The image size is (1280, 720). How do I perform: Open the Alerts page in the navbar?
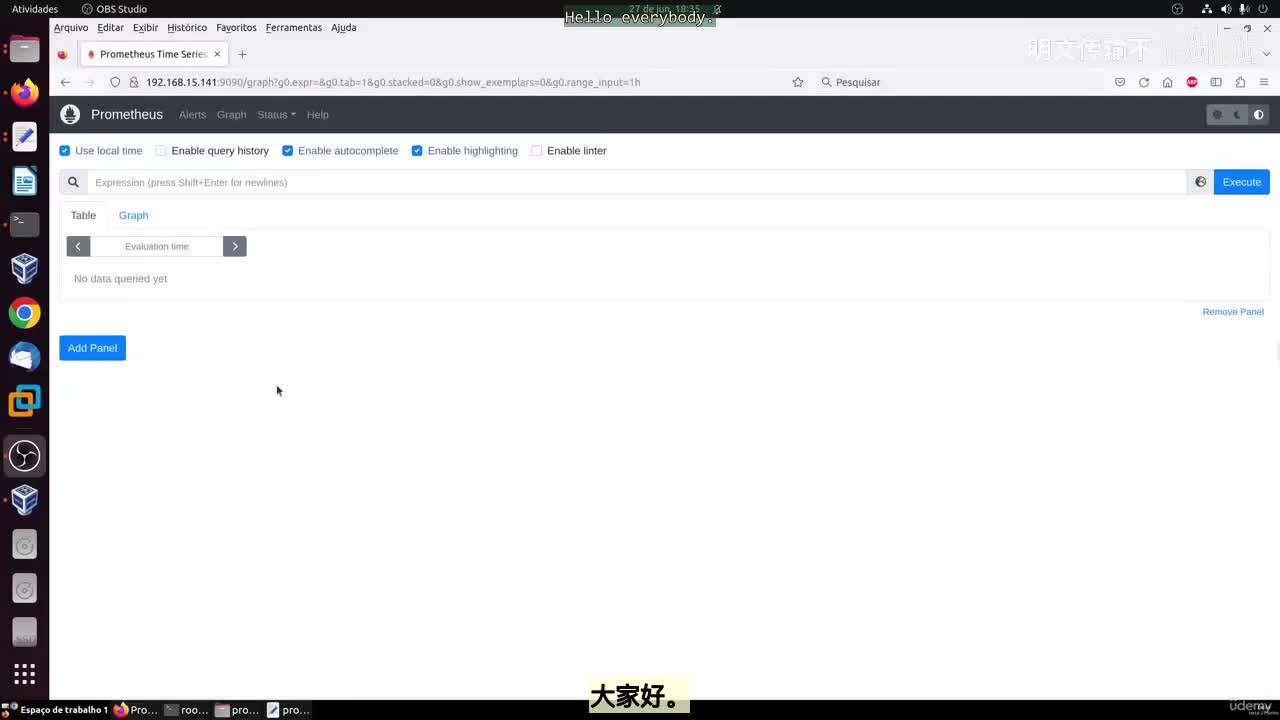coord(192,115)
